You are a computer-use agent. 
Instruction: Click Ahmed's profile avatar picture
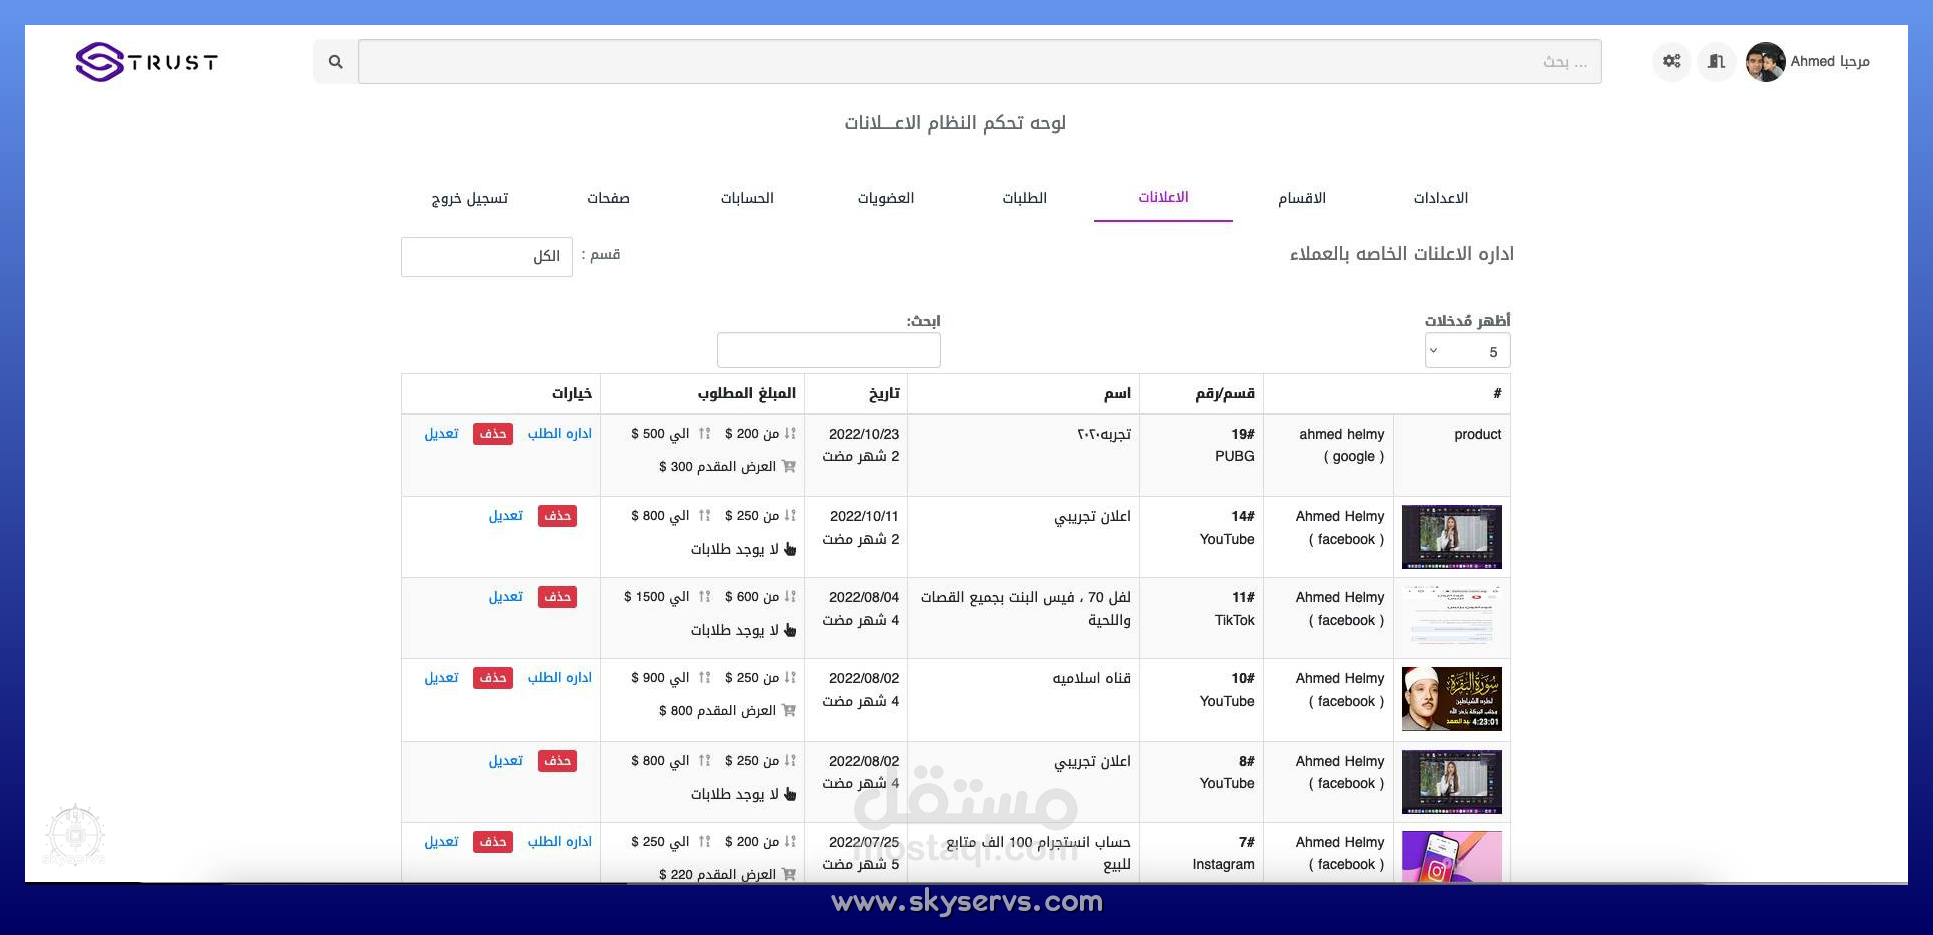(1765, 62)
